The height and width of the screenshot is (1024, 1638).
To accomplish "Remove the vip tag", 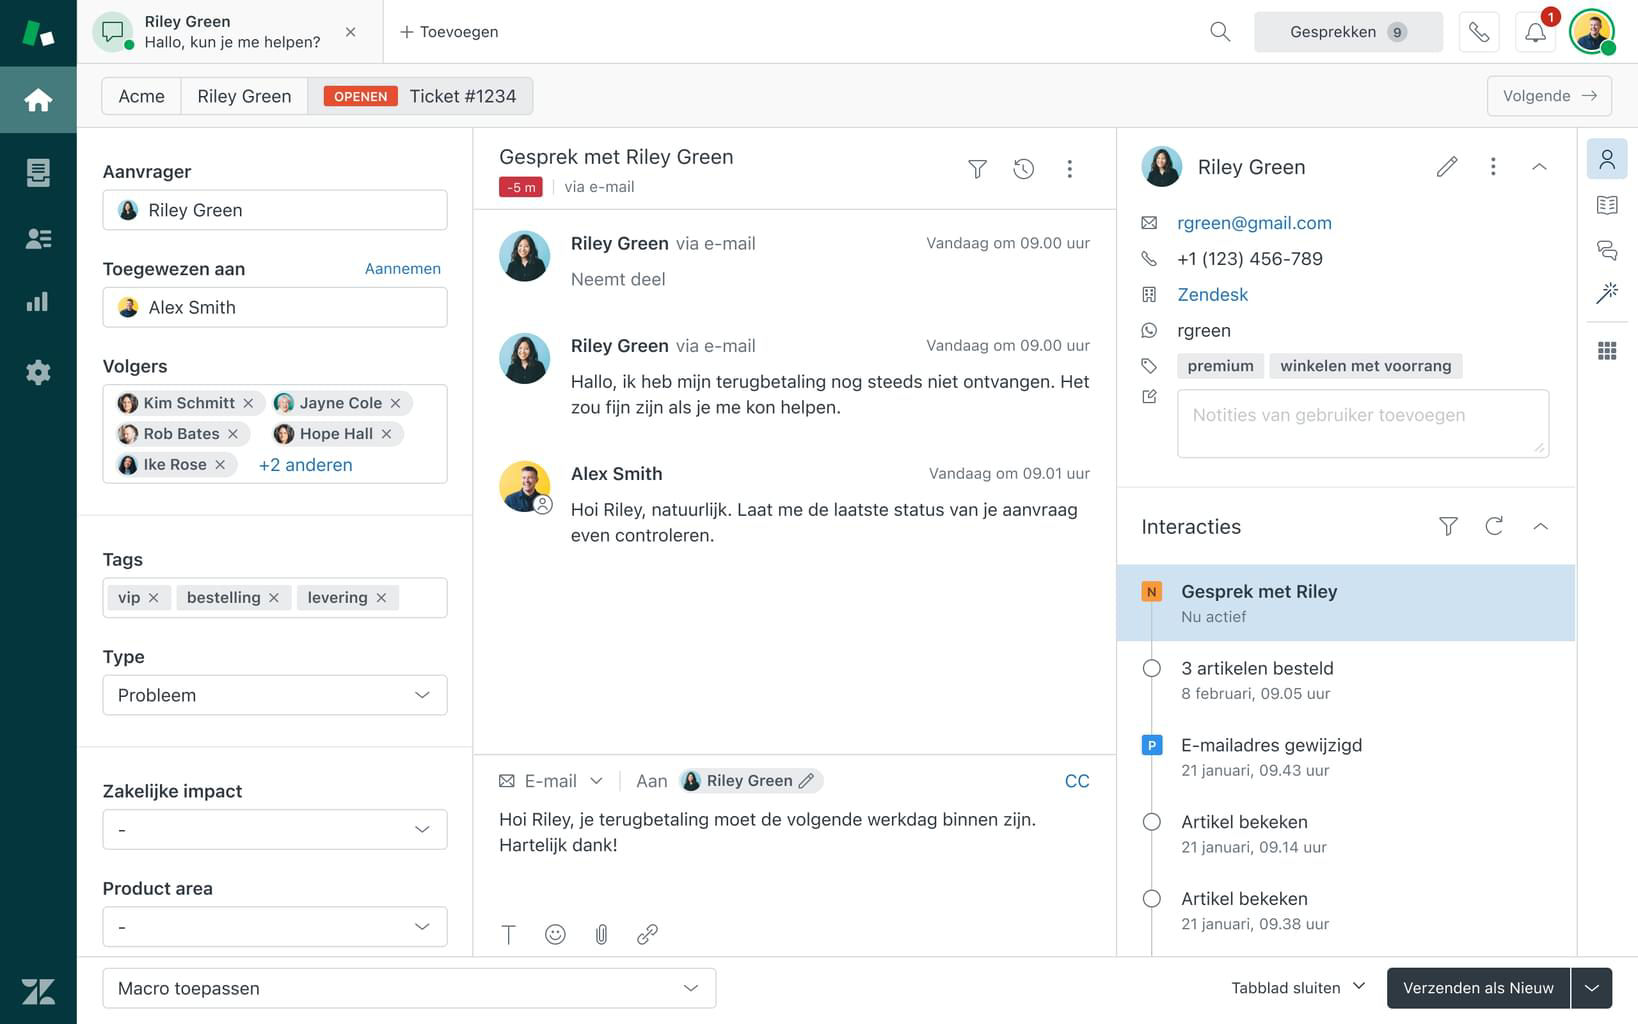I will (x=154, y=598).
